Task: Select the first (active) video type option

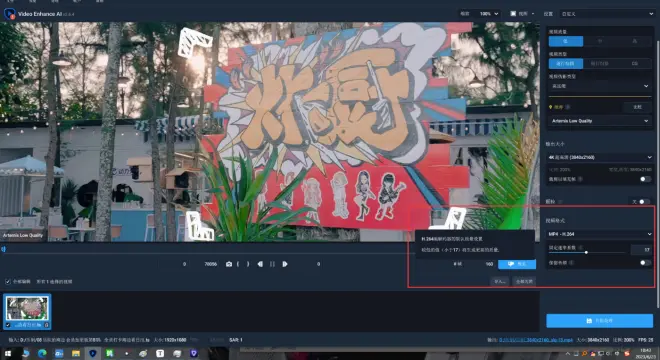Action: 566,64
